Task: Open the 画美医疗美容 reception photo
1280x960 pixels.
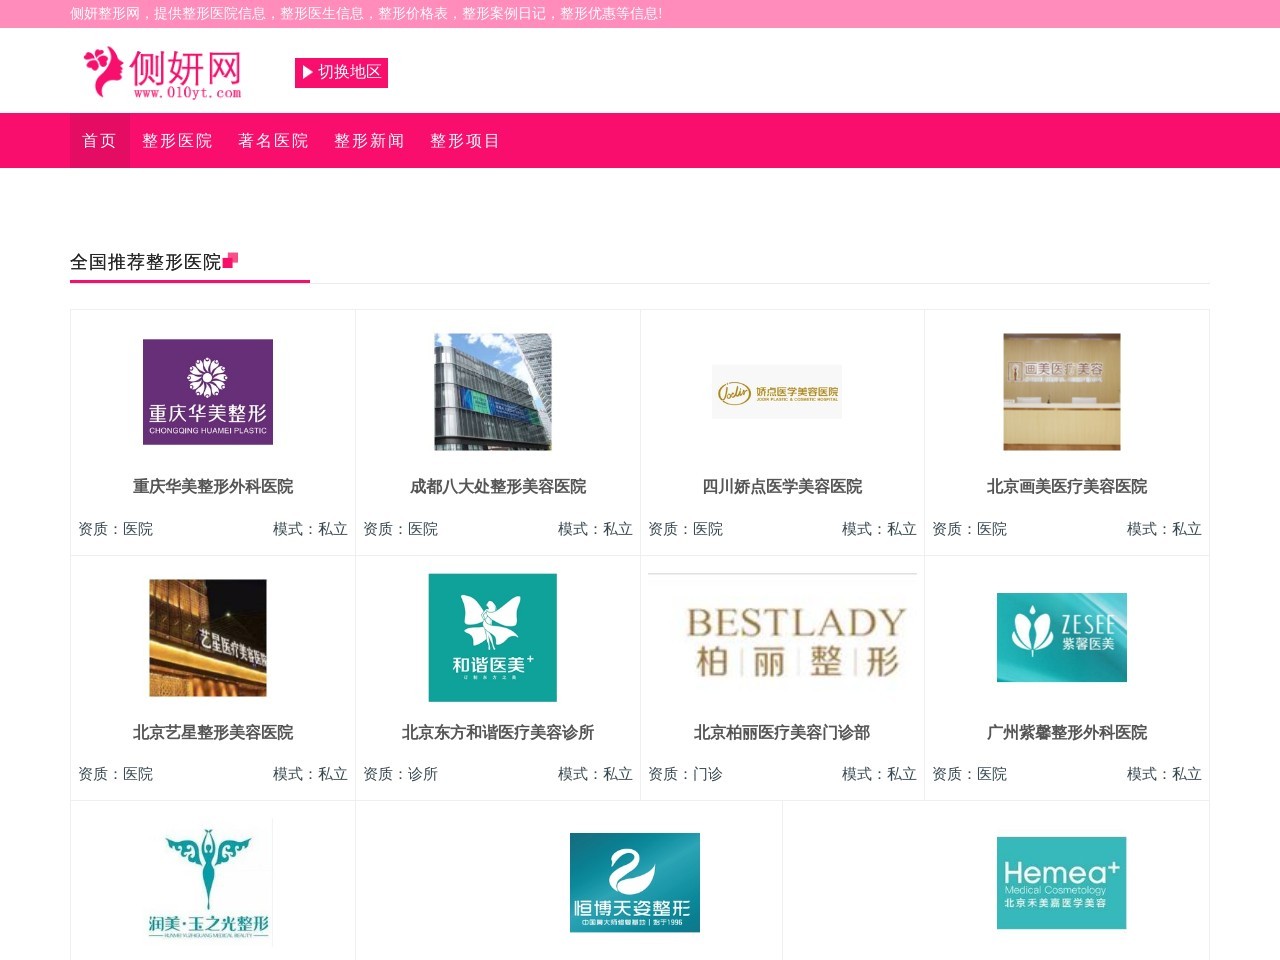Action: click(1062, 392)
